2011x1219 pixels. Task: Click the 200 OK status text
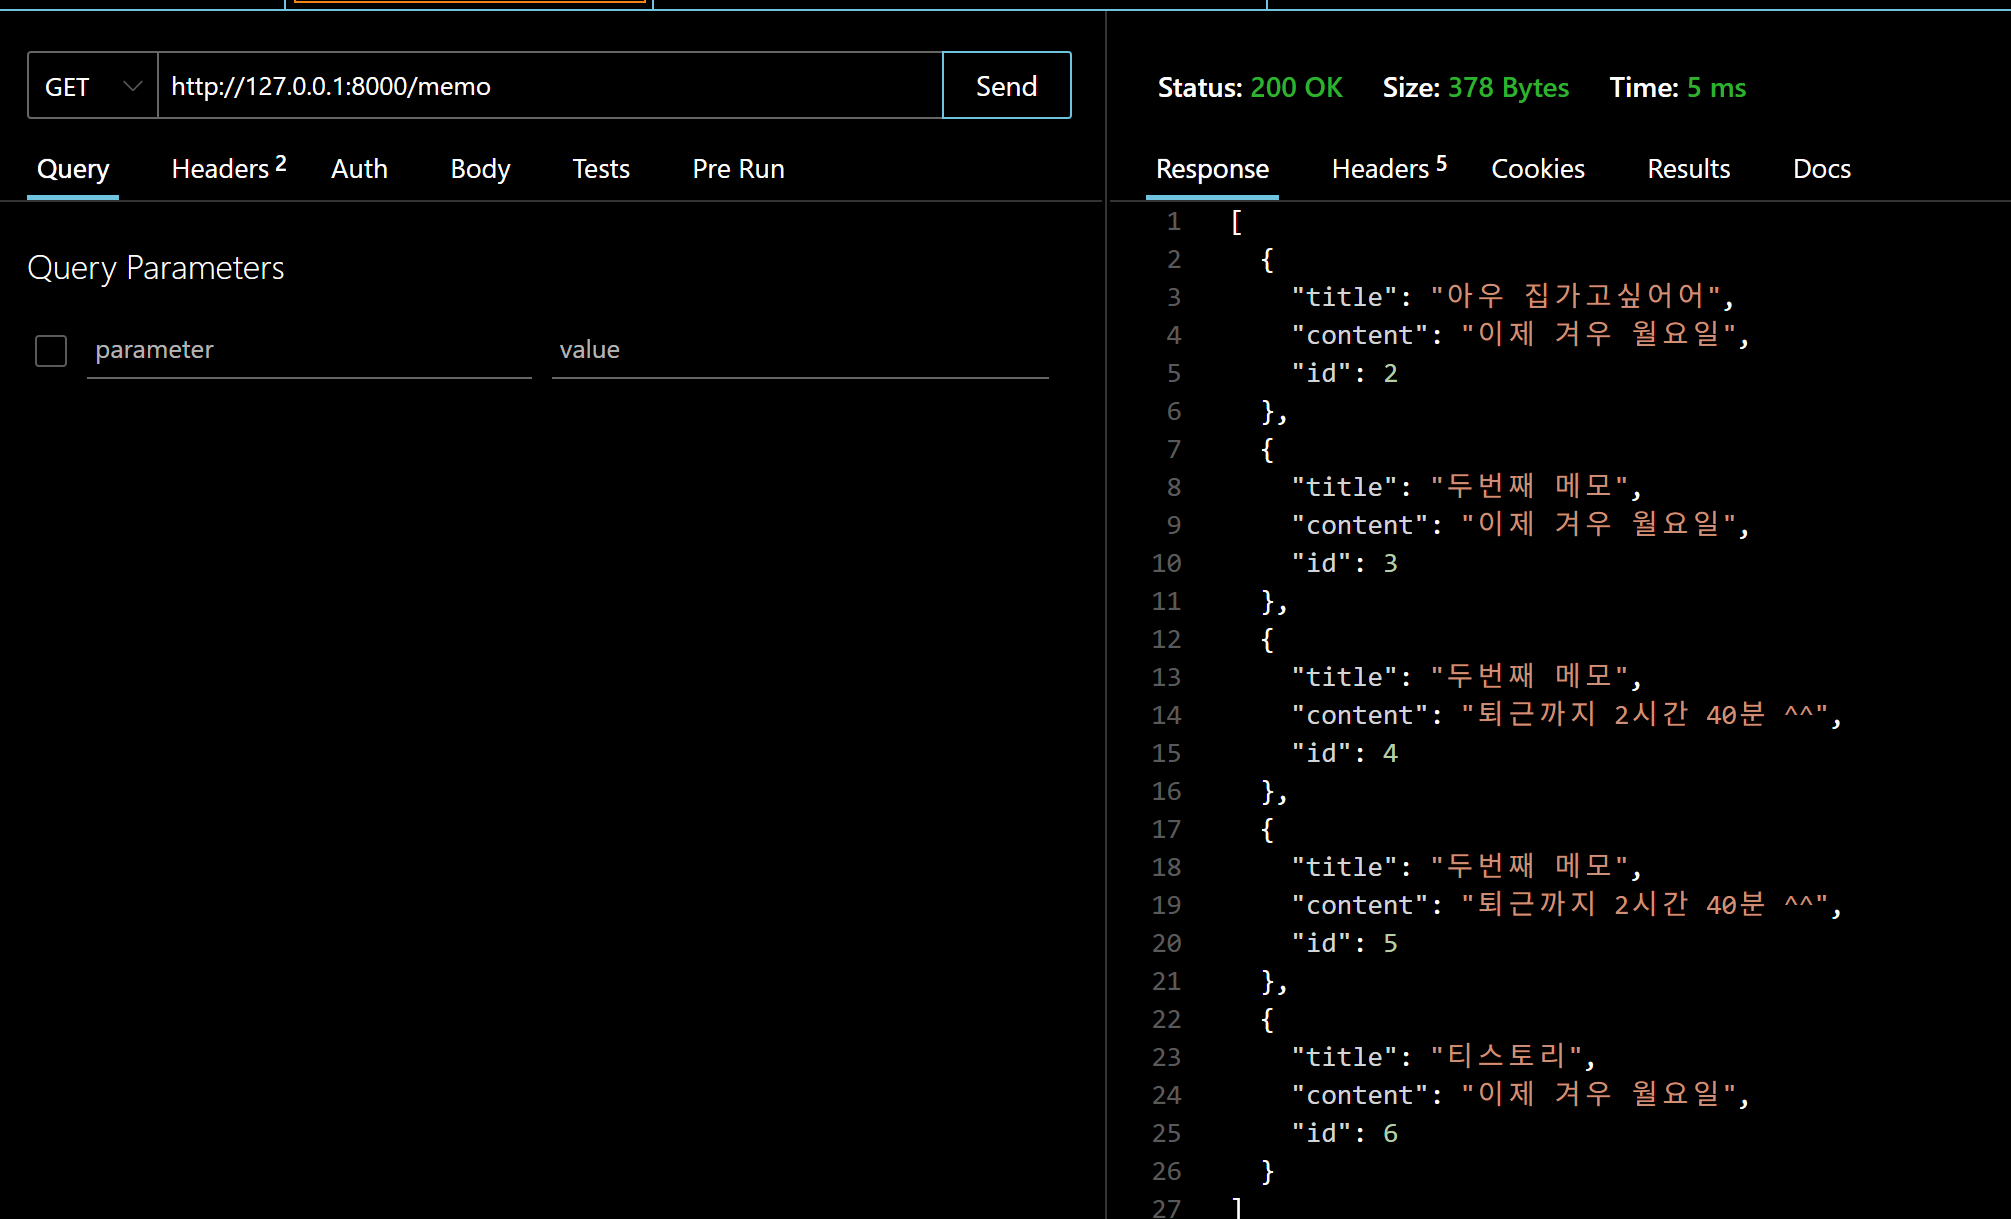point(1296,88)
